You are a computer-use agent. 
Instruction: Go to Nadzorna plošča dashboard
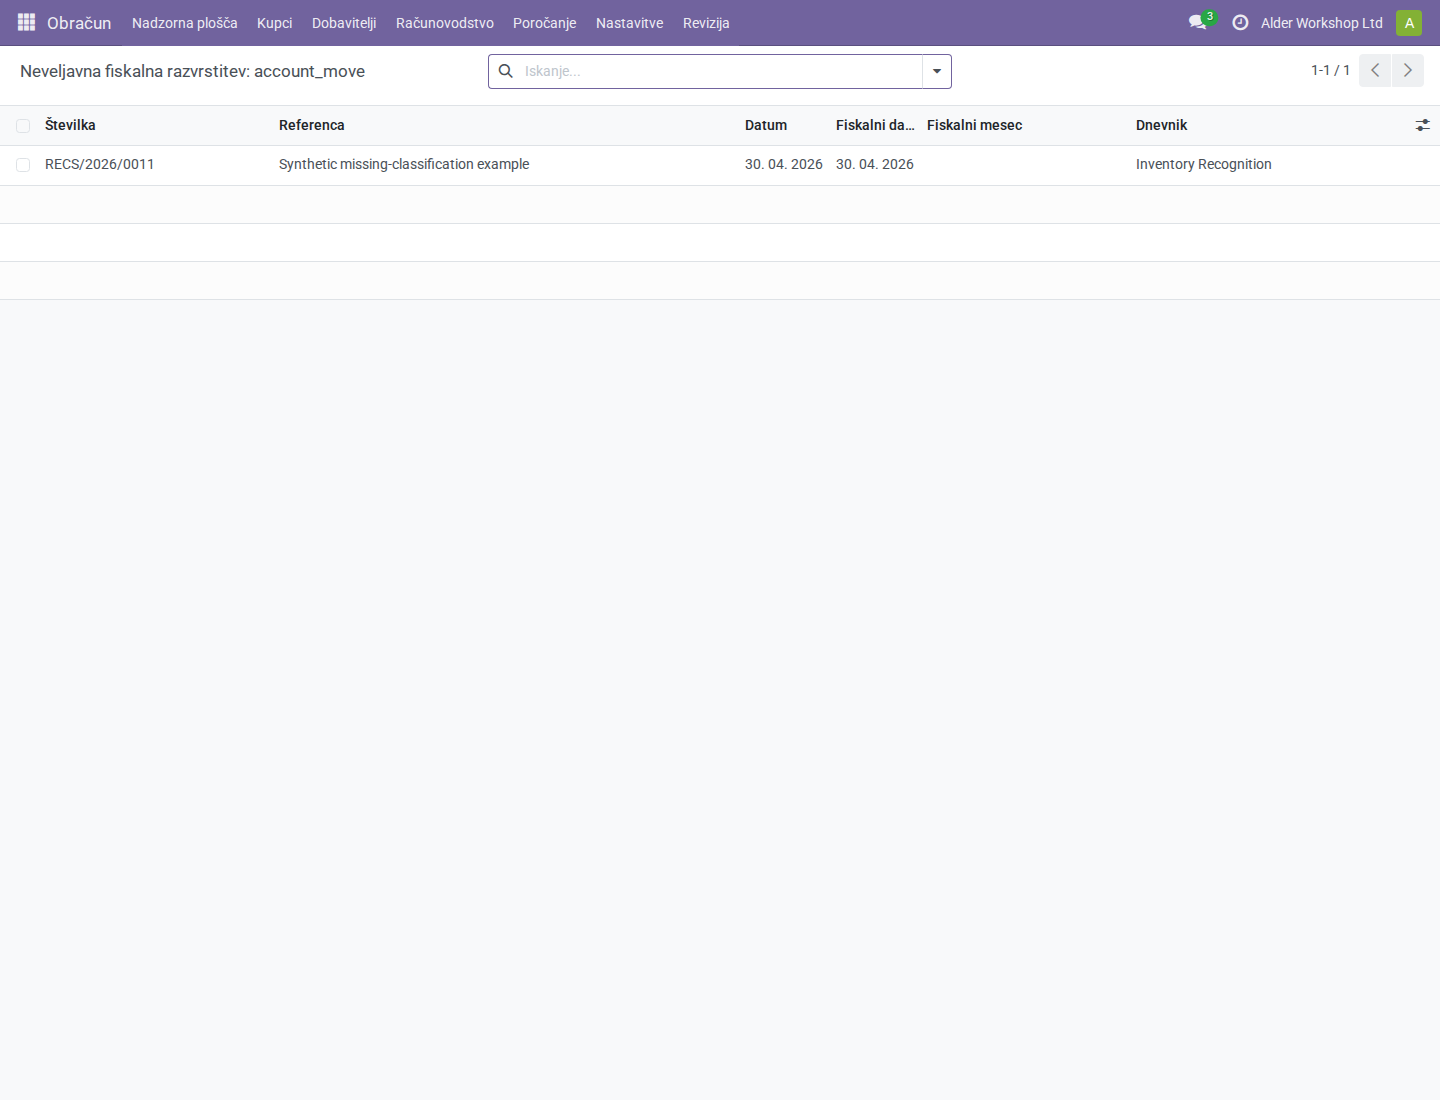click(185, 23)
